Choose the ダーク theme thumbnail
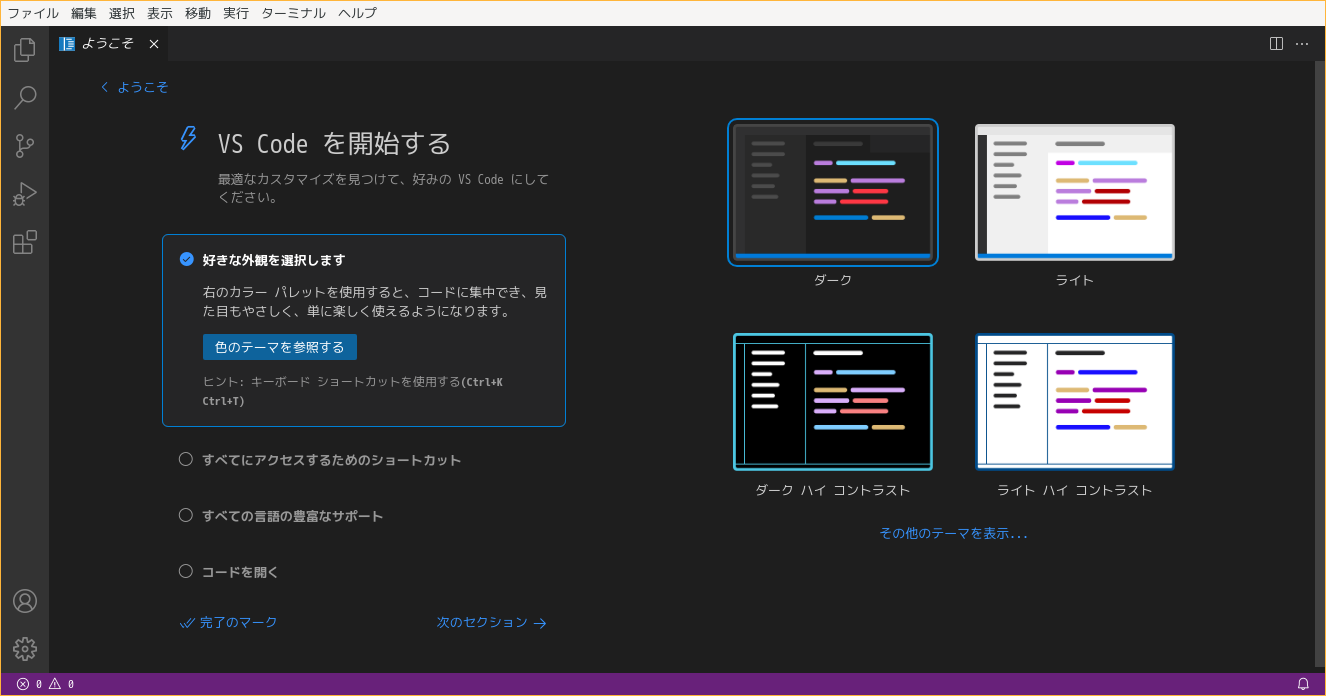 pyautogui.click(x=833, y=192)
